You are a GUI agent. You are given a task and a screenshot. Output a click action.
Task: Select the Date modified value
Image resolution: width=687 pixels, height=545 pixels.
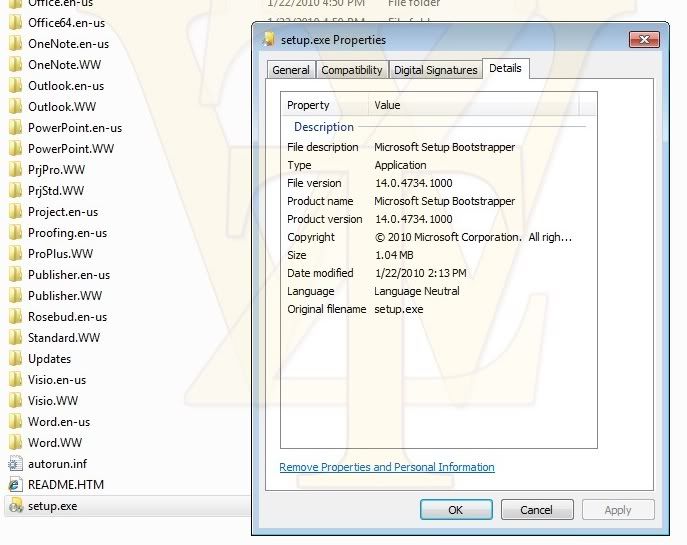(x=421, y=273)
